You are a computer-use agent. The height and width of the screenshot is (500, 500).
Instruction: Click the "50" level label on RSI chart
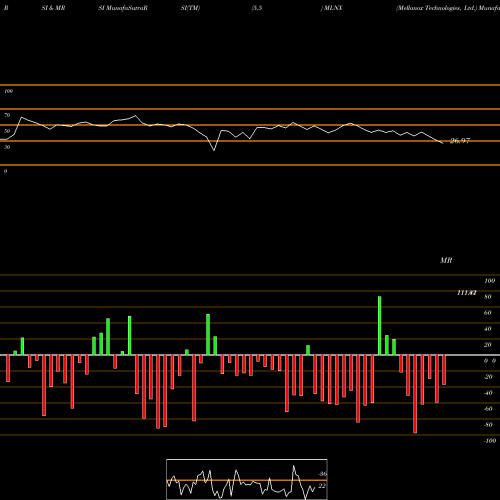point(7,131)
